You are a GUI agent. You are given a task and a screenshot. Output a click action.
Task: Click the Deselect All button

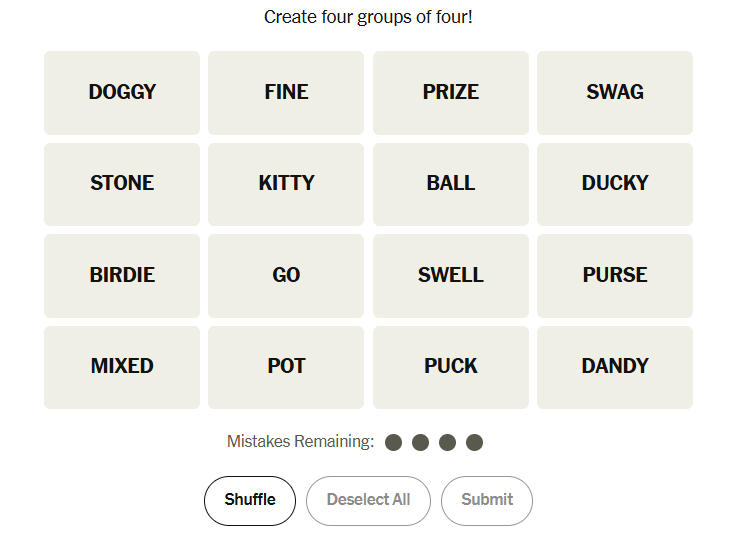pos(368,500)
